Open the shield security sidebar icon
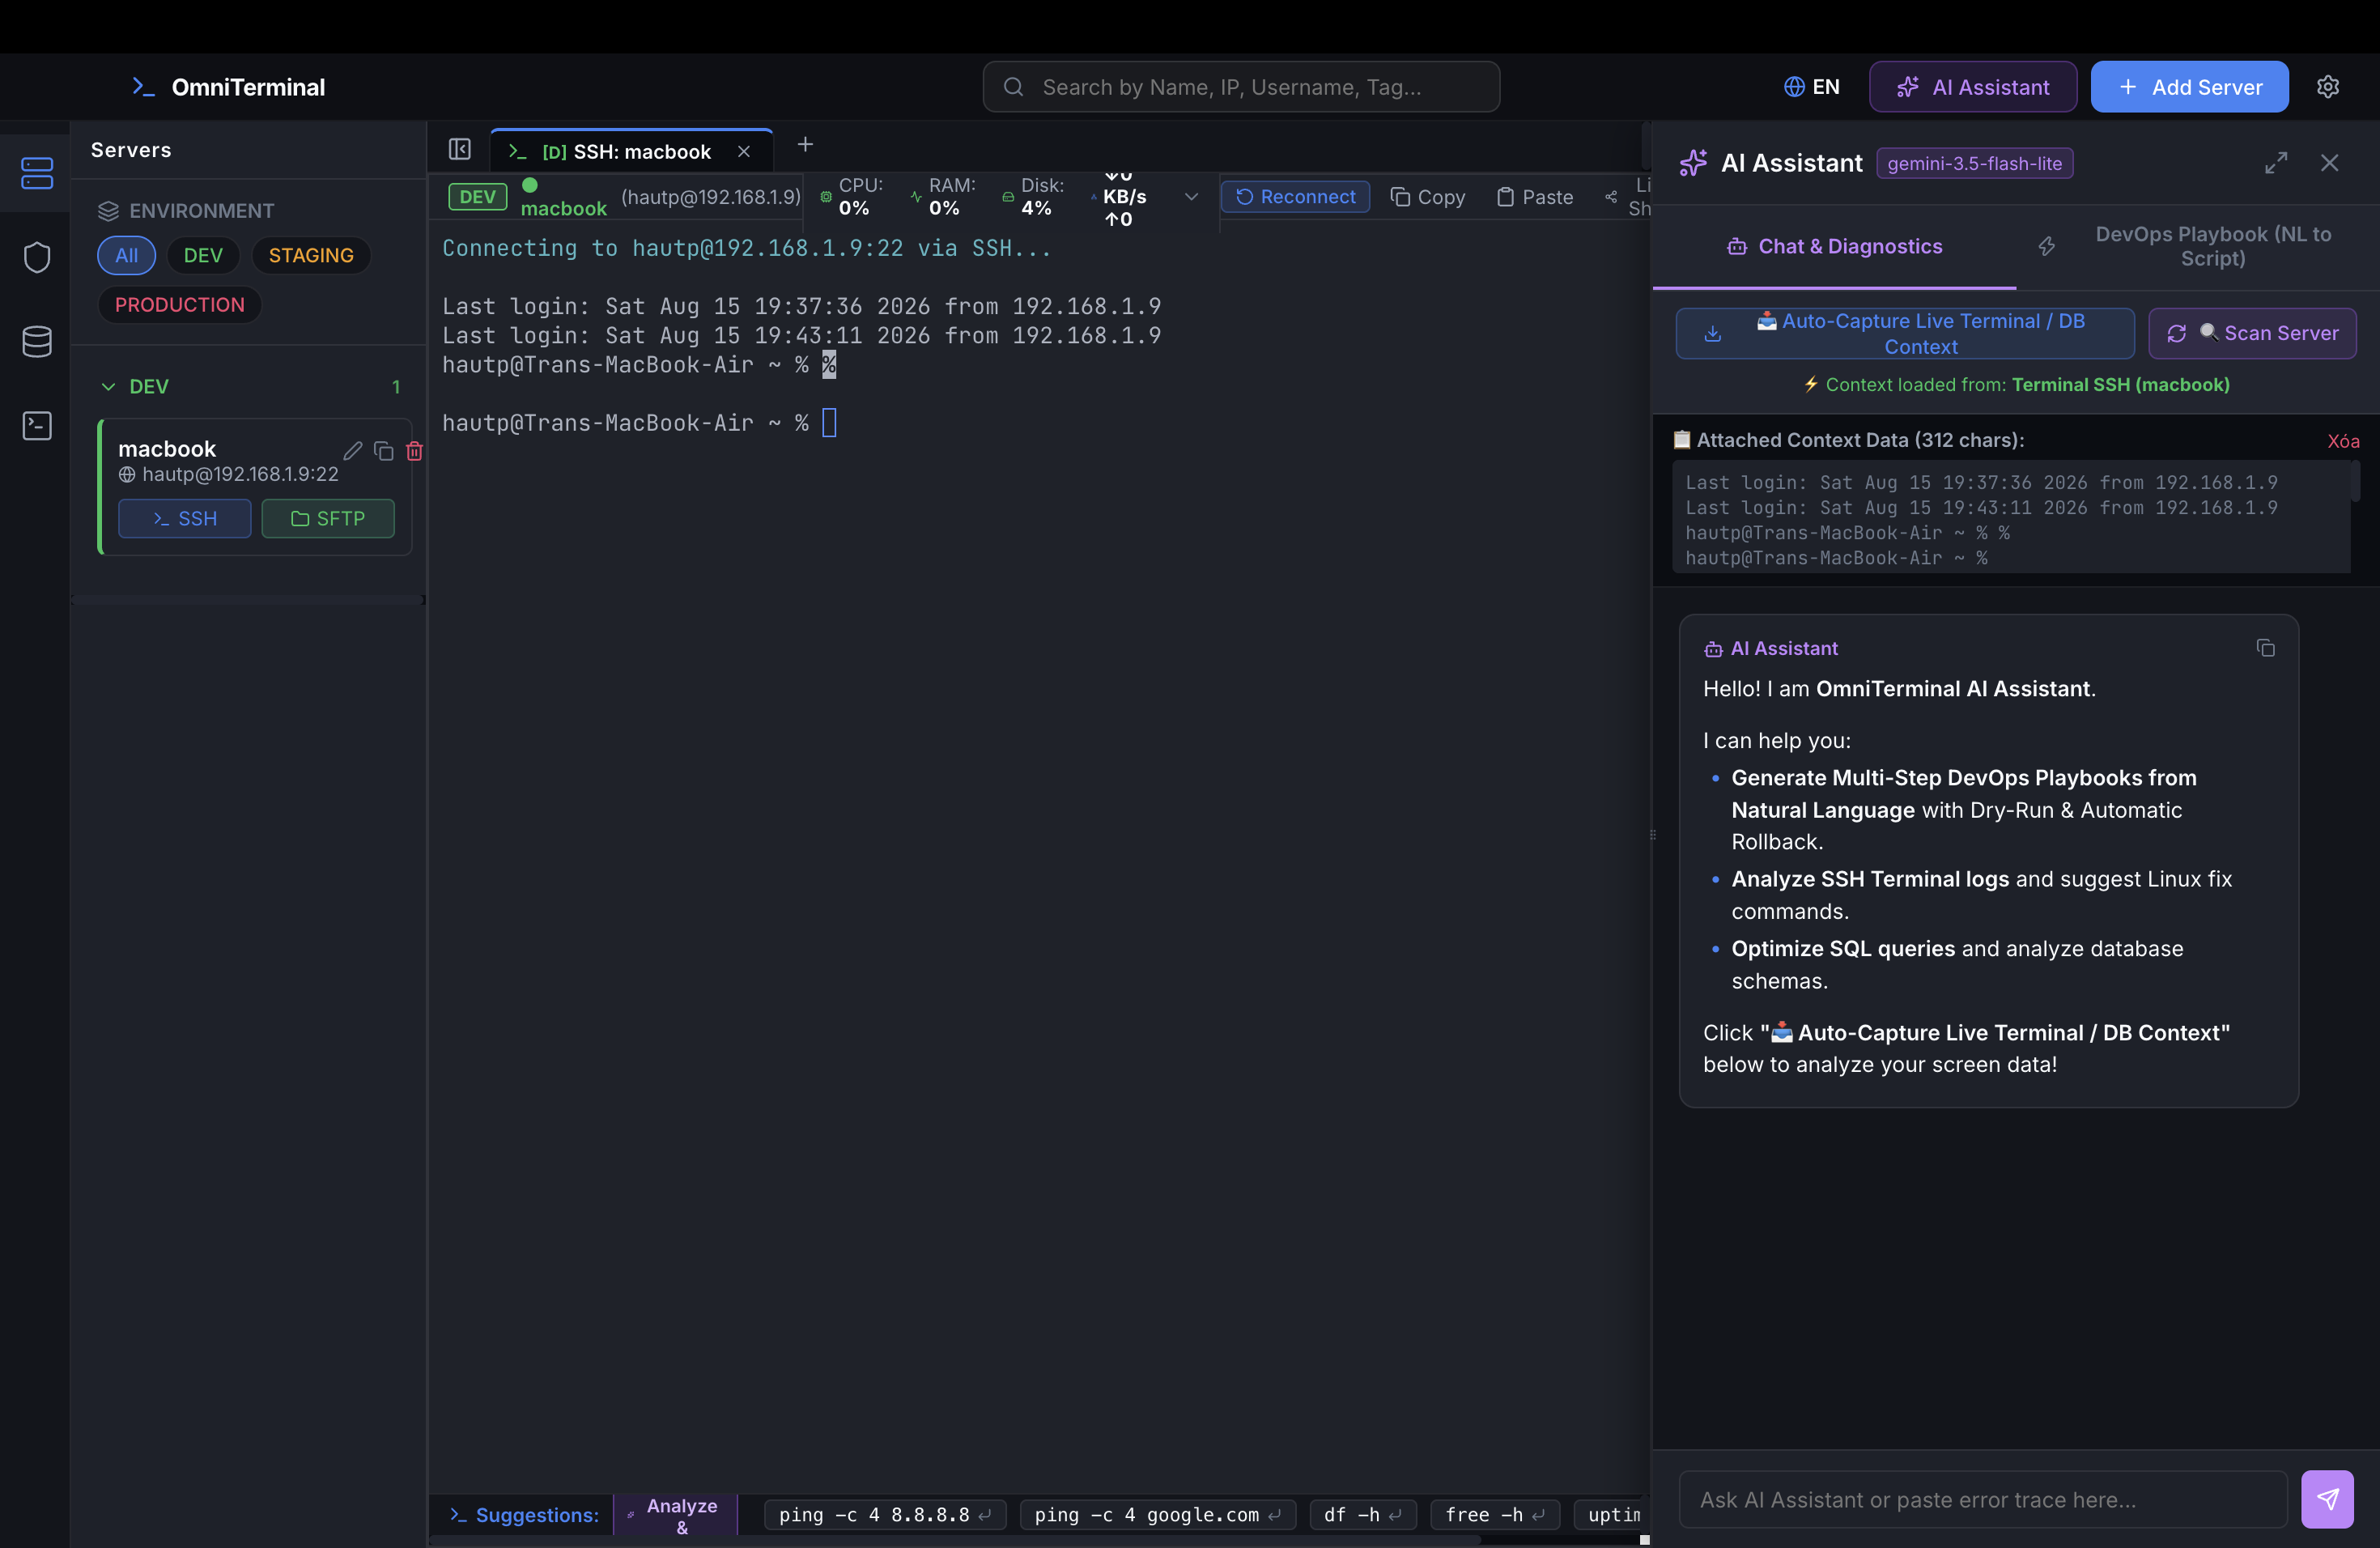This screenshot has height=1548, width=2380. [x=37, y=257]
